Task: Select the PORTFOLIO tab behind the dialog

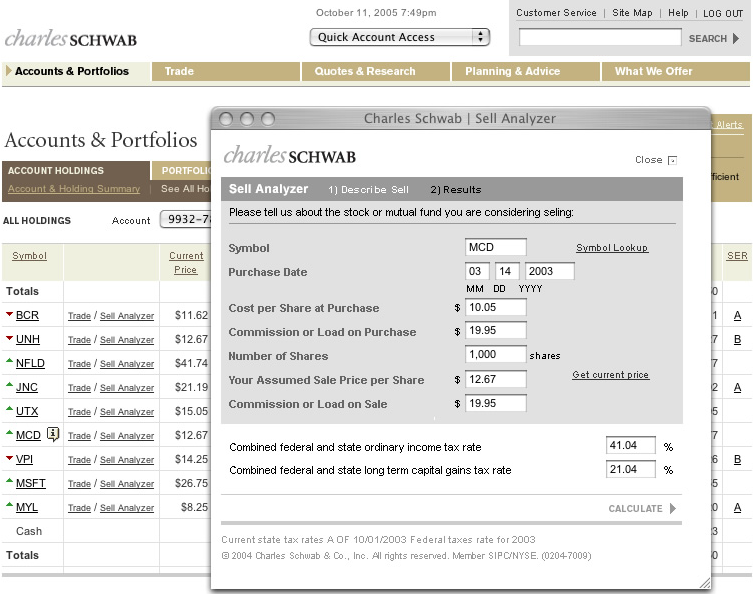Action: coord(182,171)
